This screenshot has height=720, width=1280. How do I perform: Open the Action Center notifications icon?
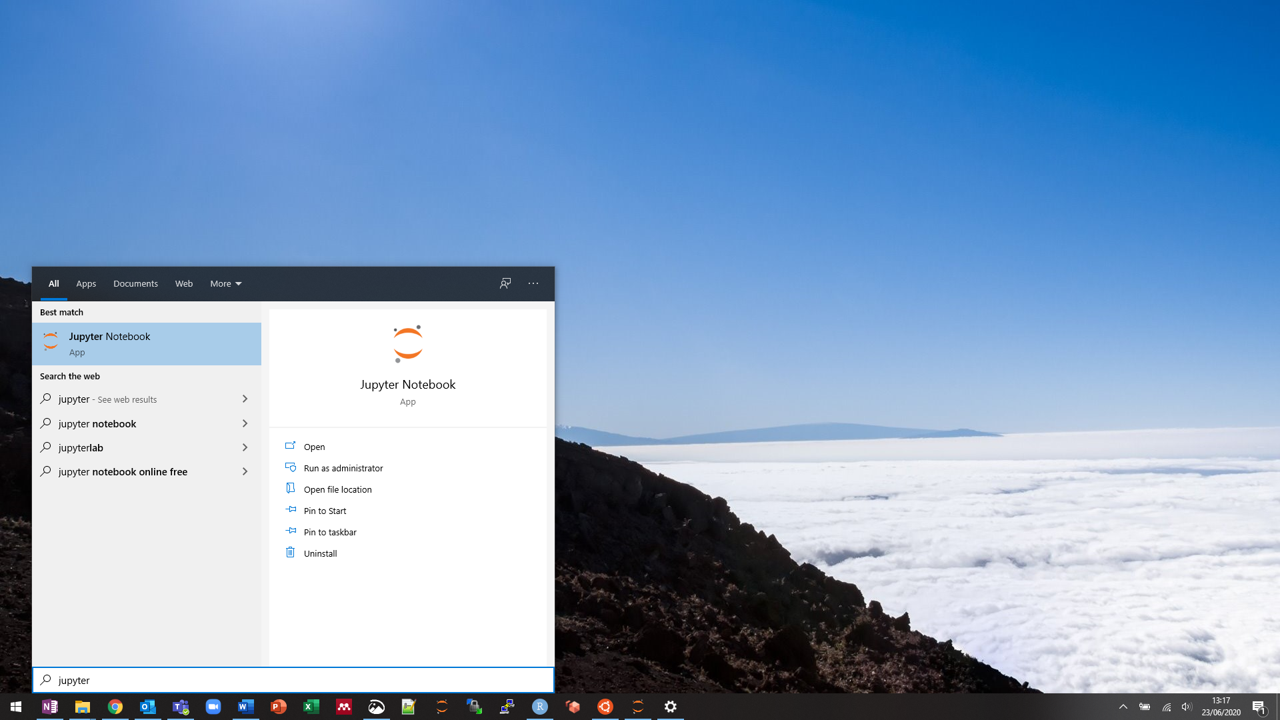click(x=1260, y=707)
